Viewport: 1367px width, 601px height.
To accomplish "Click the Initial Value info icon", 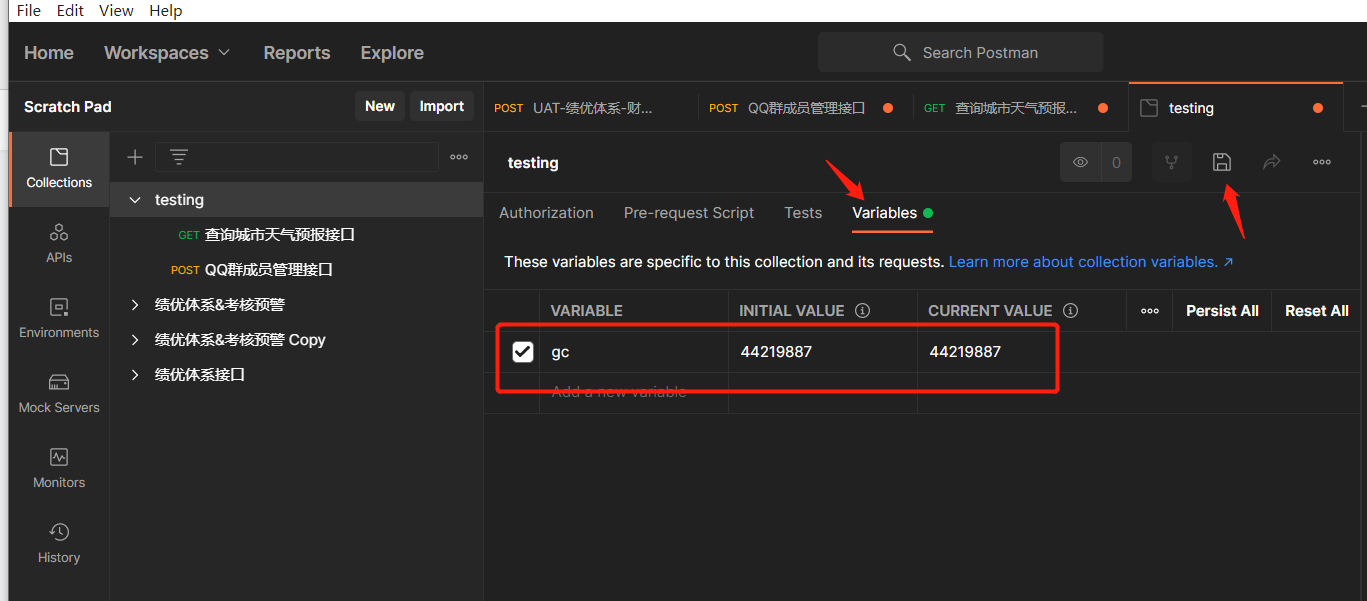I will (x=862, y=311).
